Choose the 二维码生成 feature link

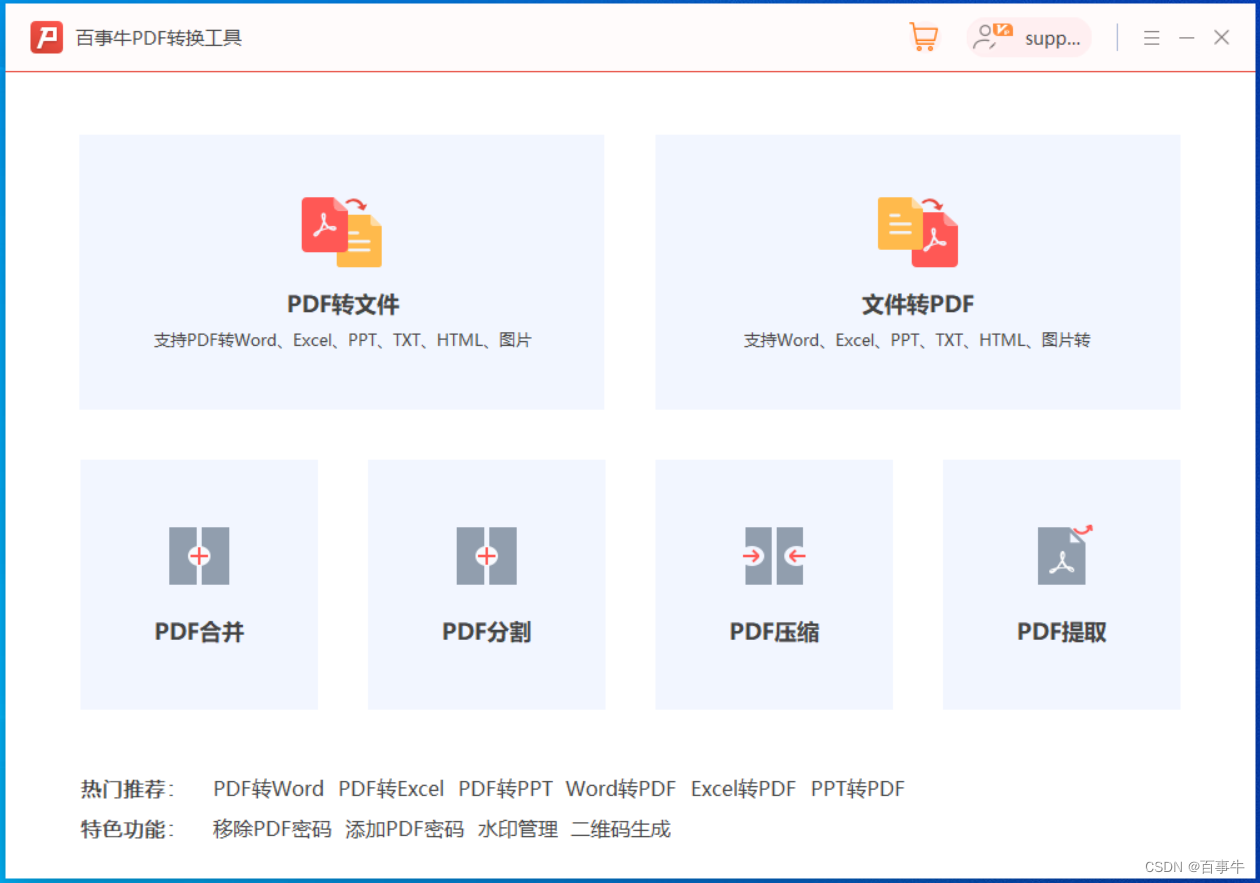(x=621, y=829)
